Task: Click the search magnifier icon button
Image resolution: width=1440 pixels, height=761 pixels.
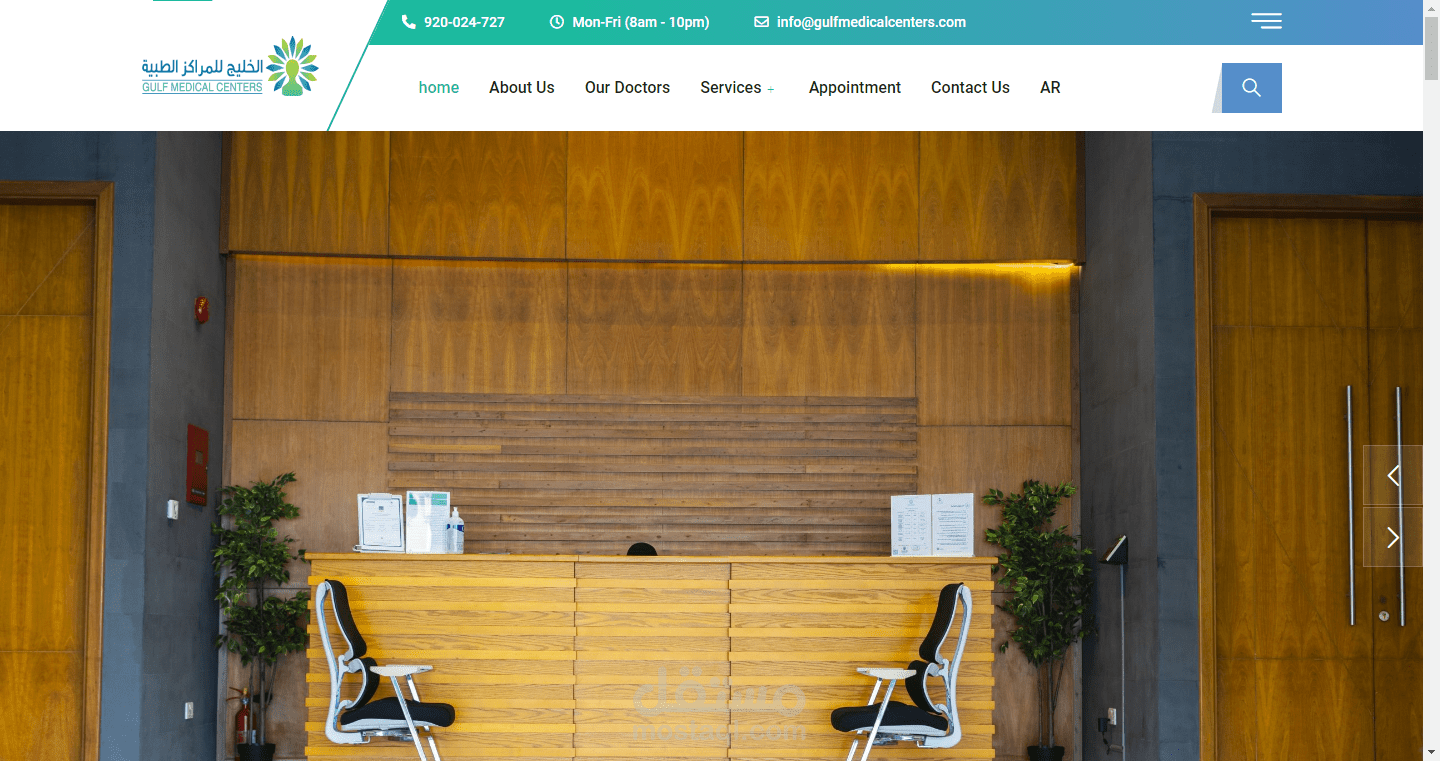Action: 1251,88
